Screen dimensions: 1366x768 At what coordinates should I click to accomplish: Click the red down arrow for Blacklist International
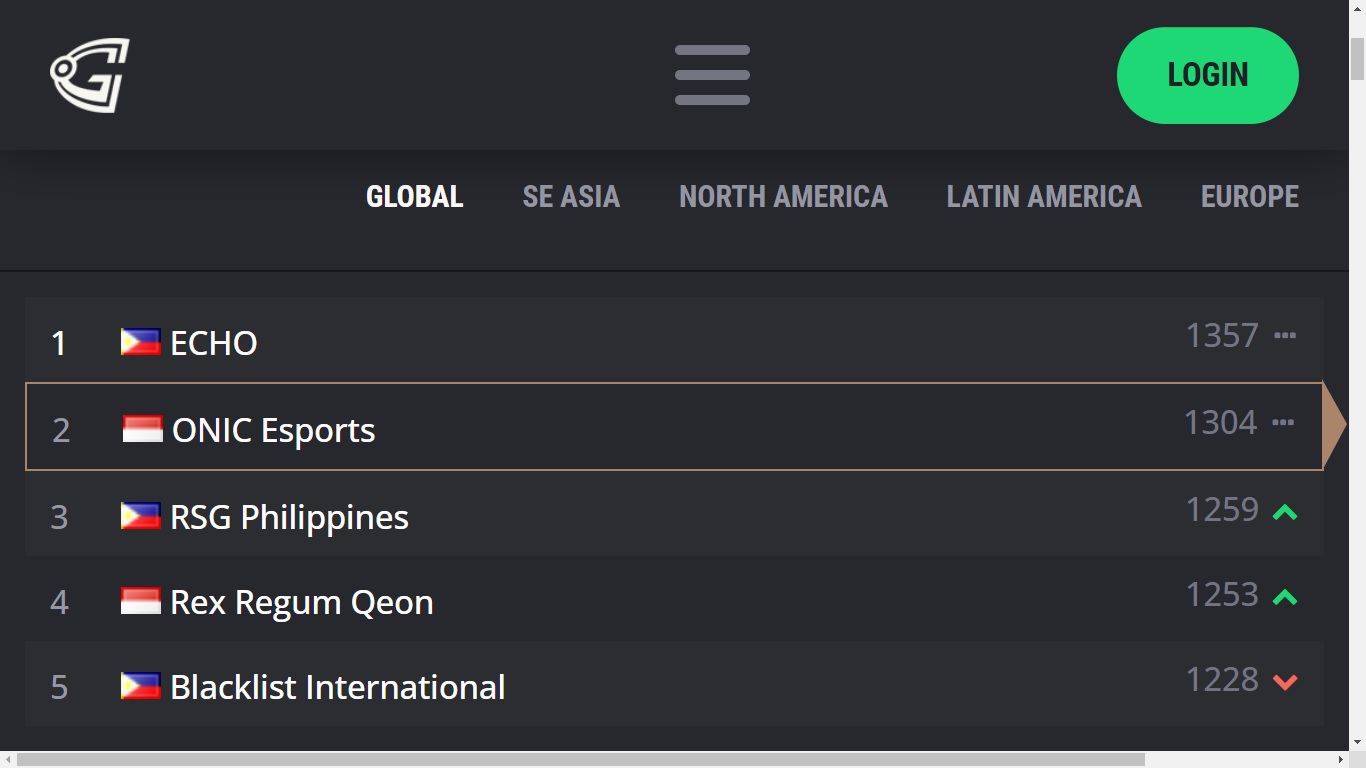pos(1284,682)
